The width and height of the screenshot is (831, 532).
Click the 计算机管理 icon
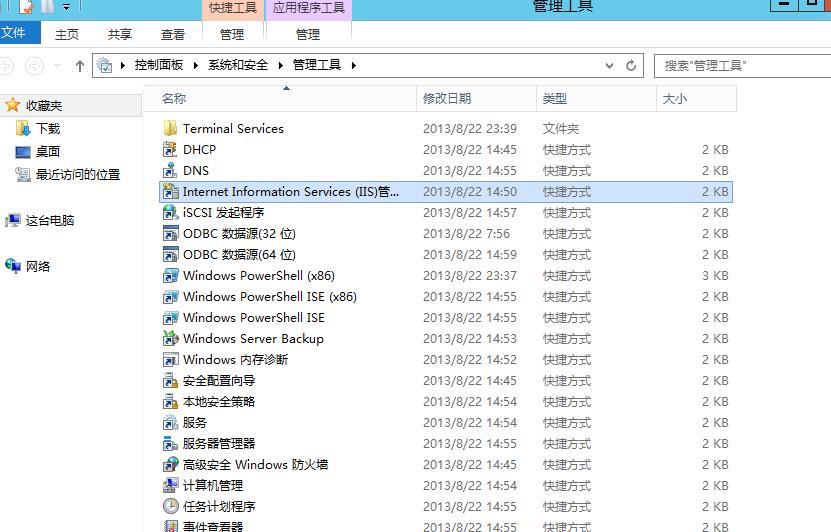(x=170, y=485)
